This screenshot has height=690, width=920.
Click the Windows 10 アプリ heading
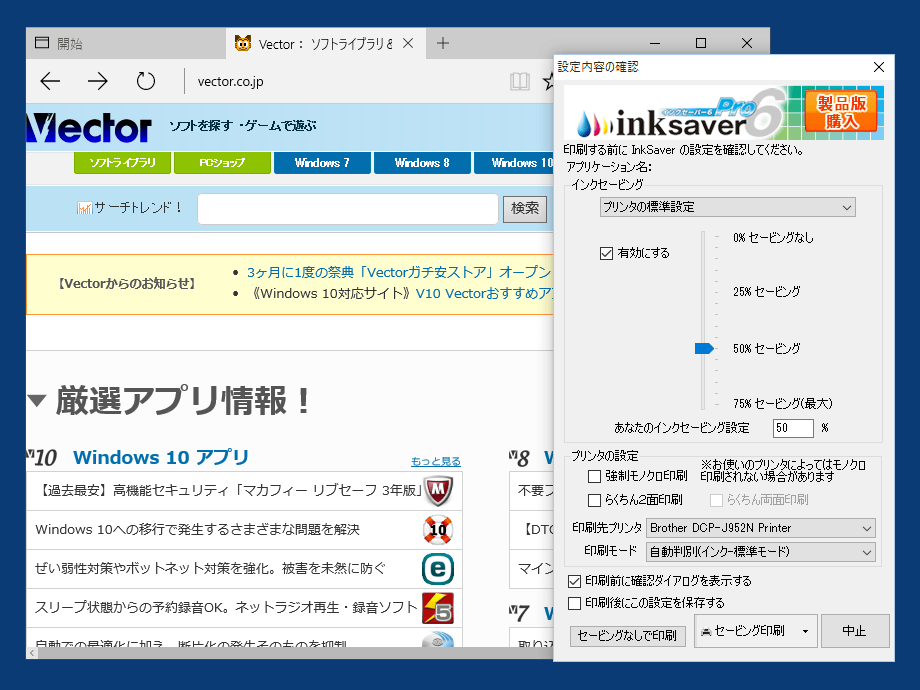161,458
